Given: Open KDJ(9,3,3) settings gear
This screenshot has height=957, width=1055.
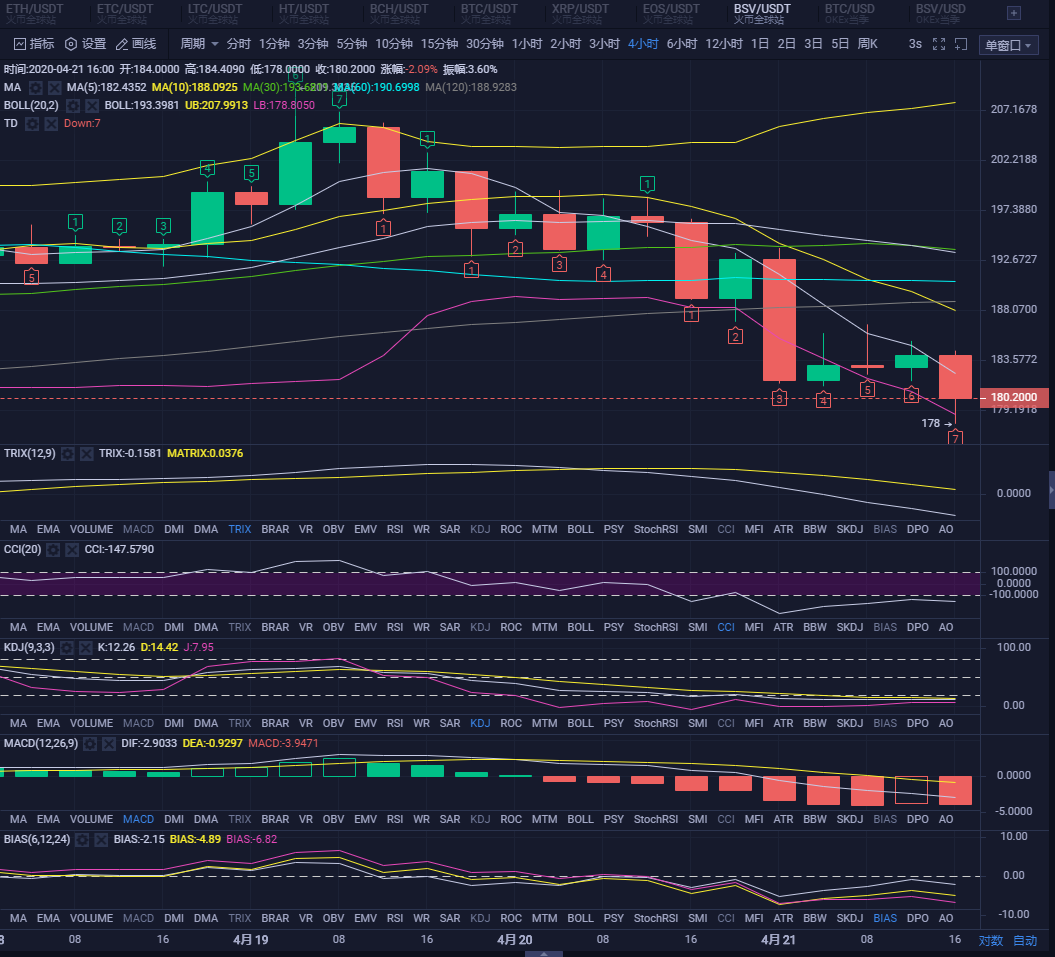Looking at the screenshot, I should click(67, 648).
